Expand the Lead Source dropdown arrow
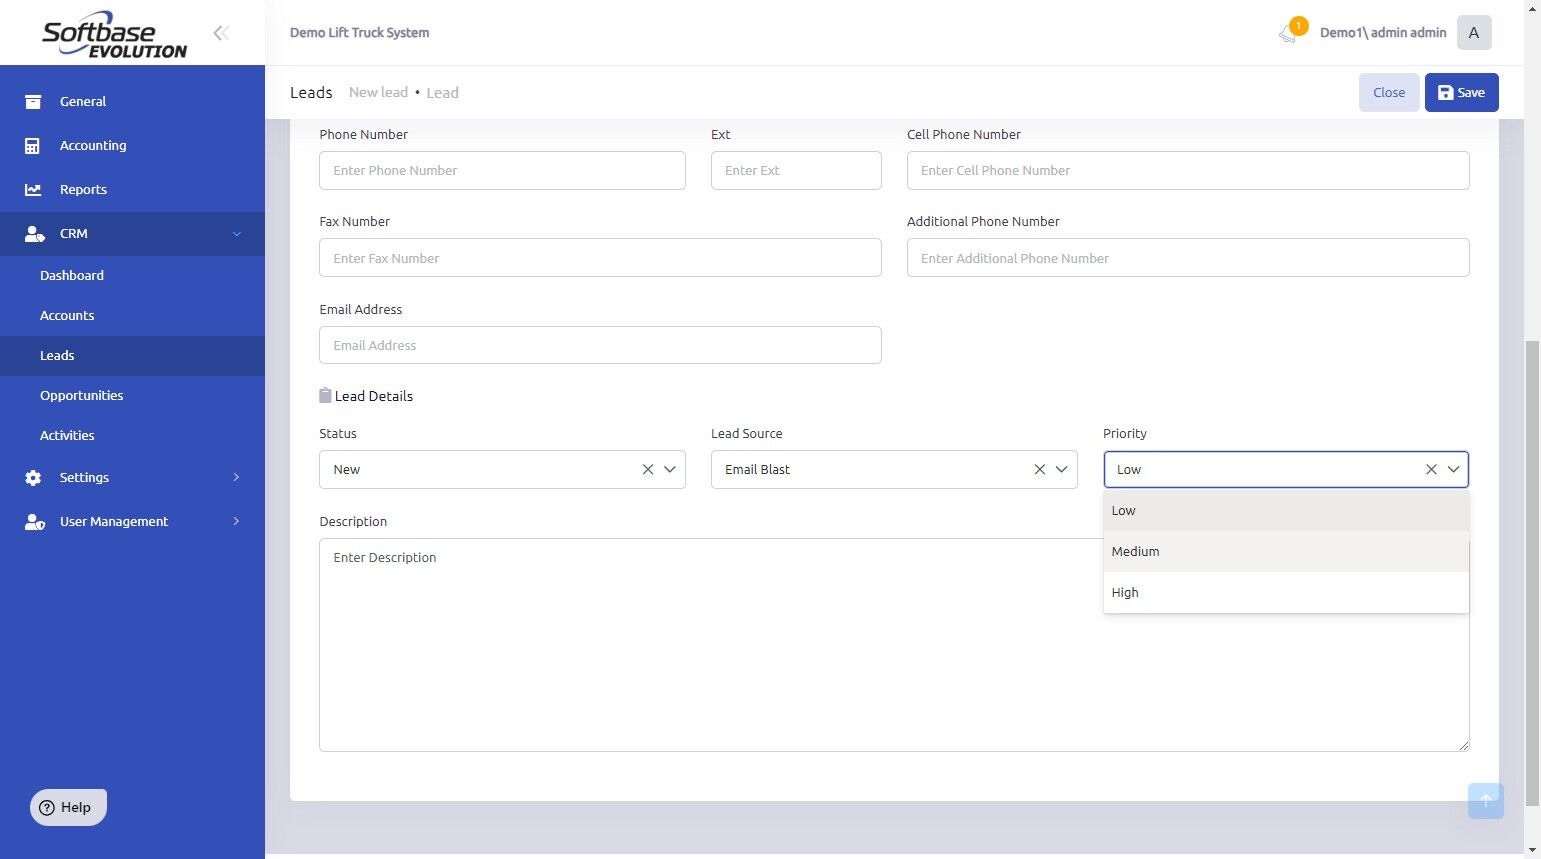The image size is (1541, 859). 1062,470
